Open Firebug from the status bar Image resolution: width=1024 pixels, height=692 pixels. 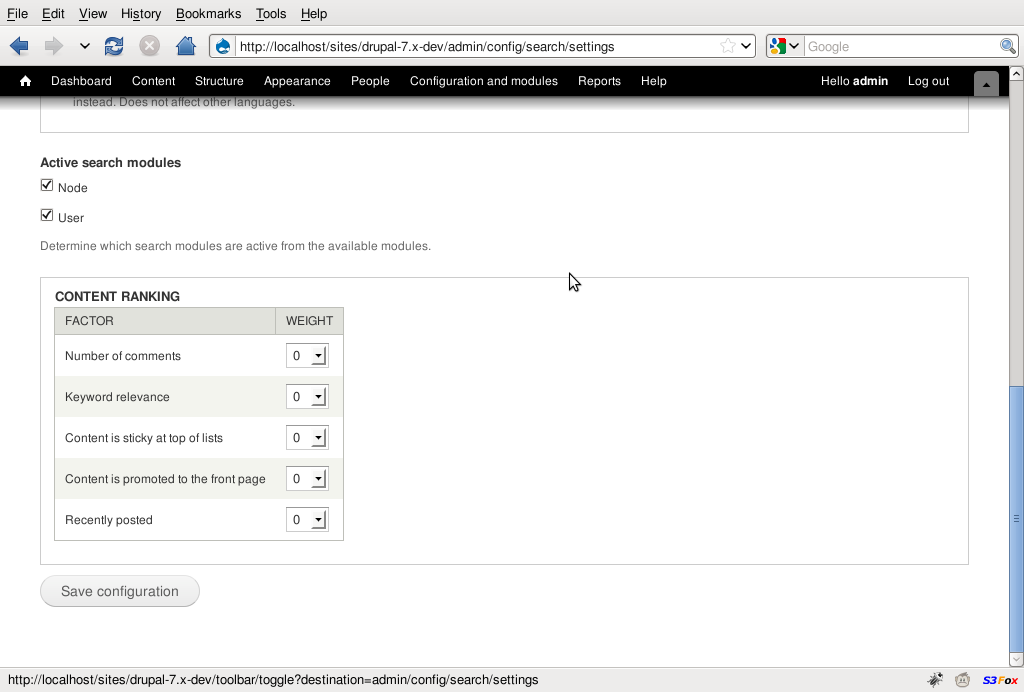(935, 679)
